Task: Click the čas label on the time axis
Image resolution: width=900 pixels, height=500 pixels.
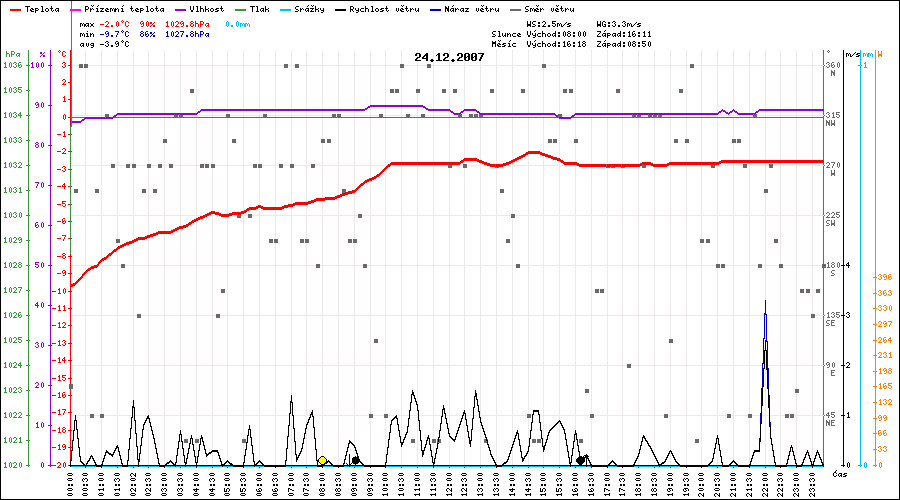Action: 840,474
